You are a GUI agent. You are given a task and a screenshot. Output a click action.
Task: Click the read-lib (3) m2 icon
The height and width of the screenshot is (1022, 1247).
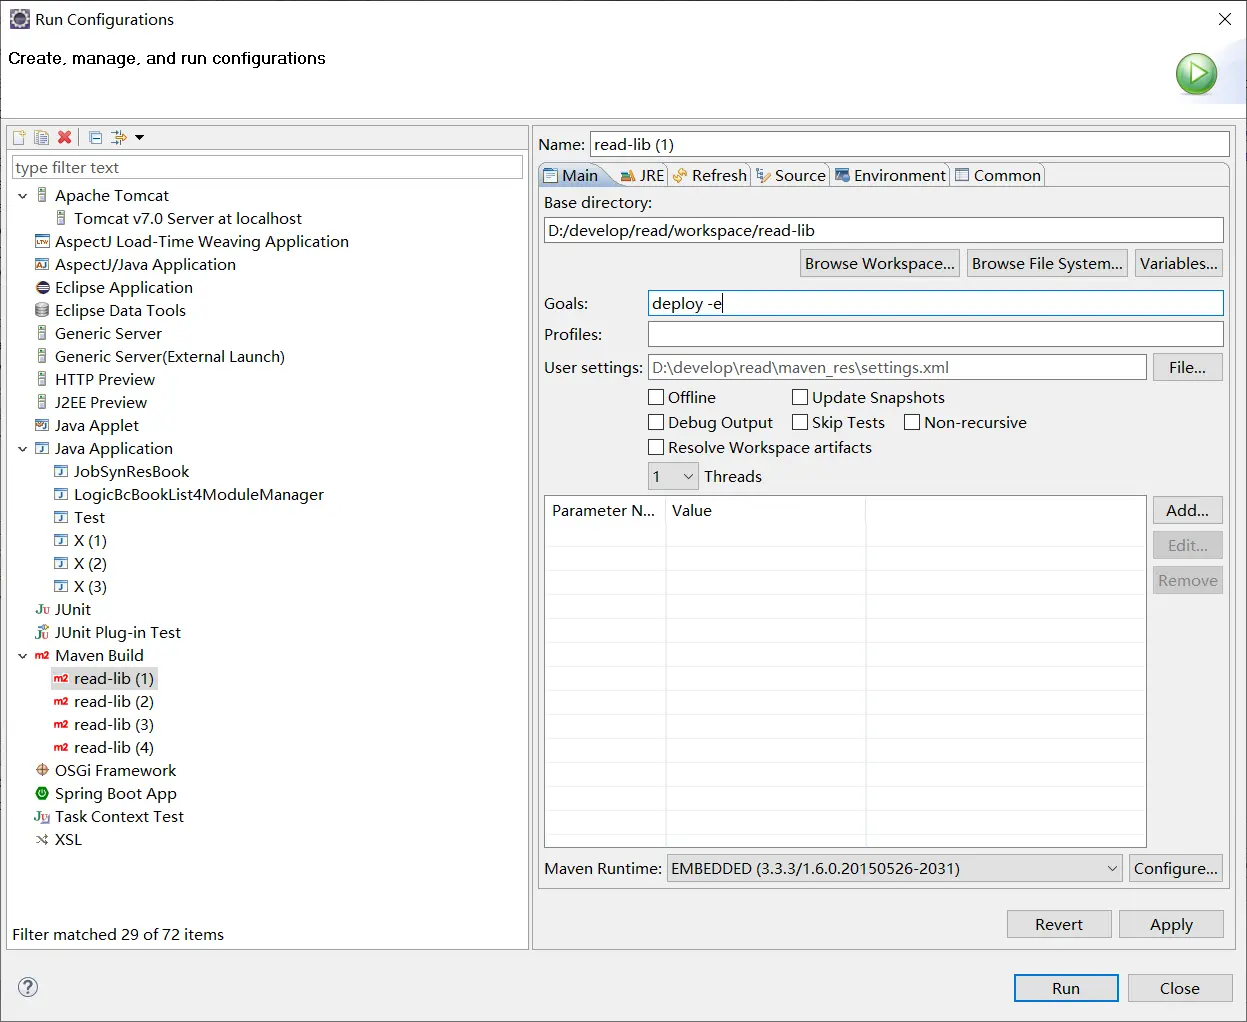tap(61, 724)
